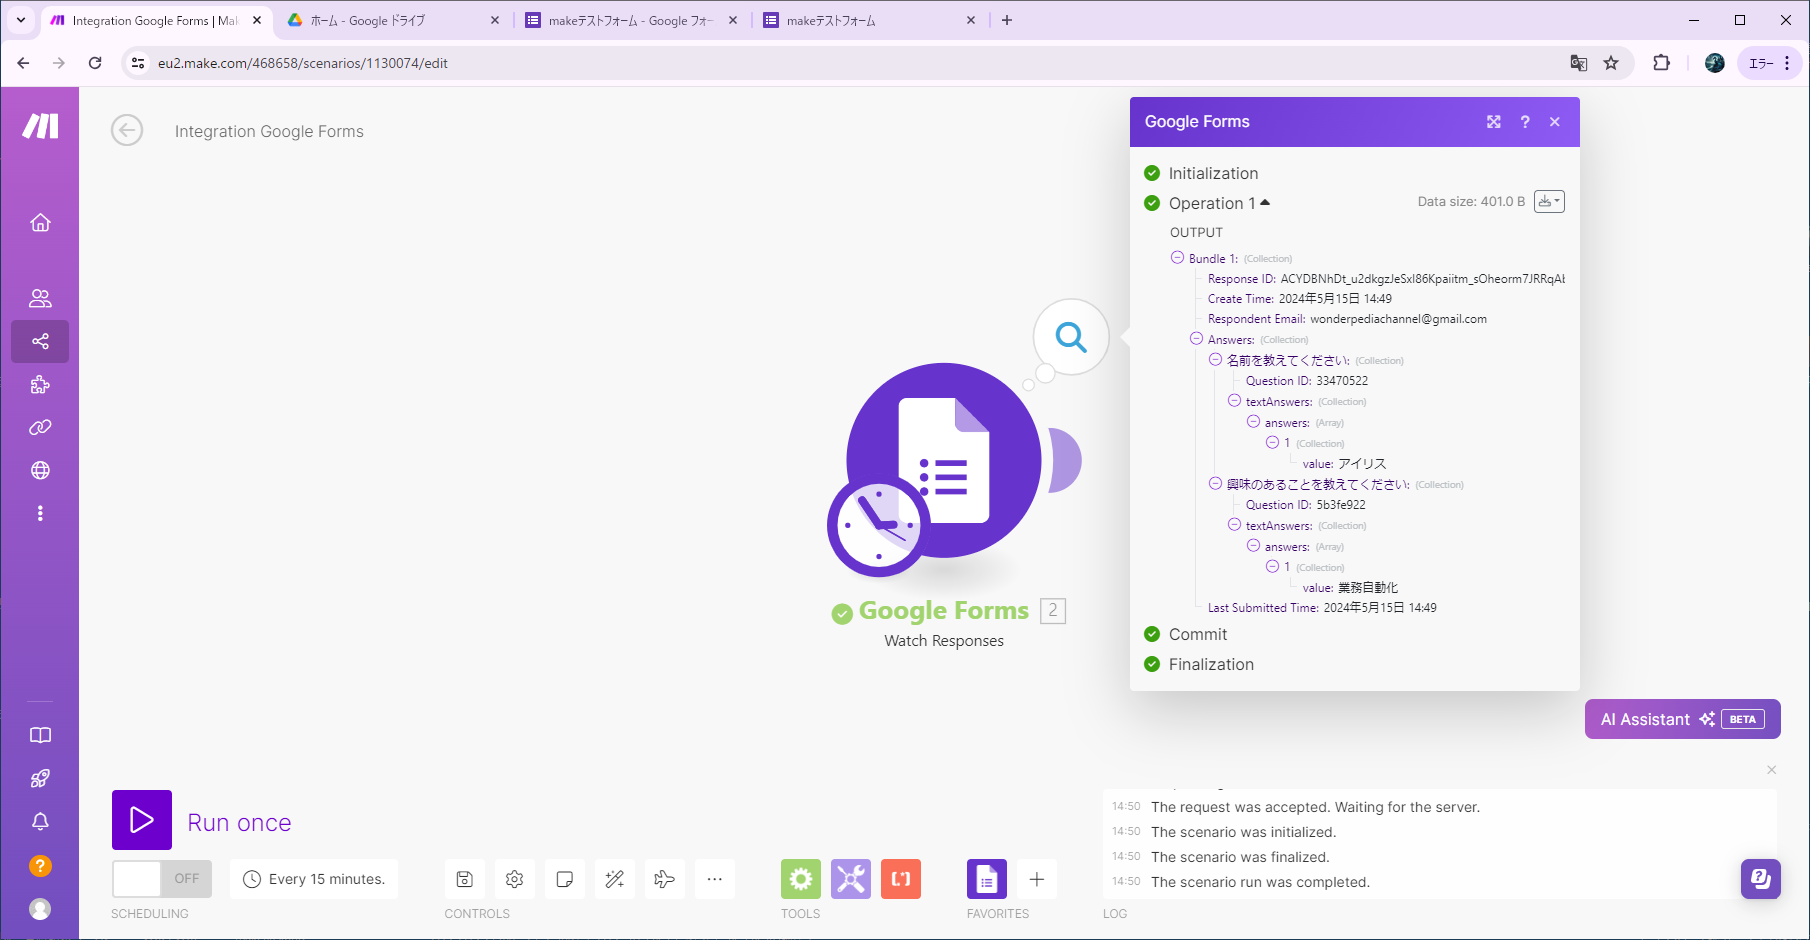Click the Run once play button
Screen dimensions: 1810x940
click(142, 820)
